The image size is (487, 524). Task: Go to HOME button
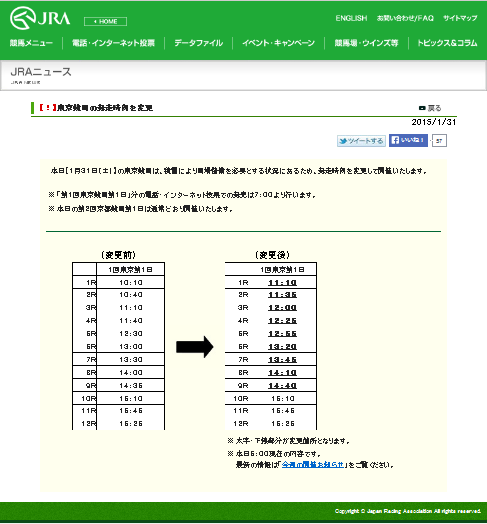105,21
